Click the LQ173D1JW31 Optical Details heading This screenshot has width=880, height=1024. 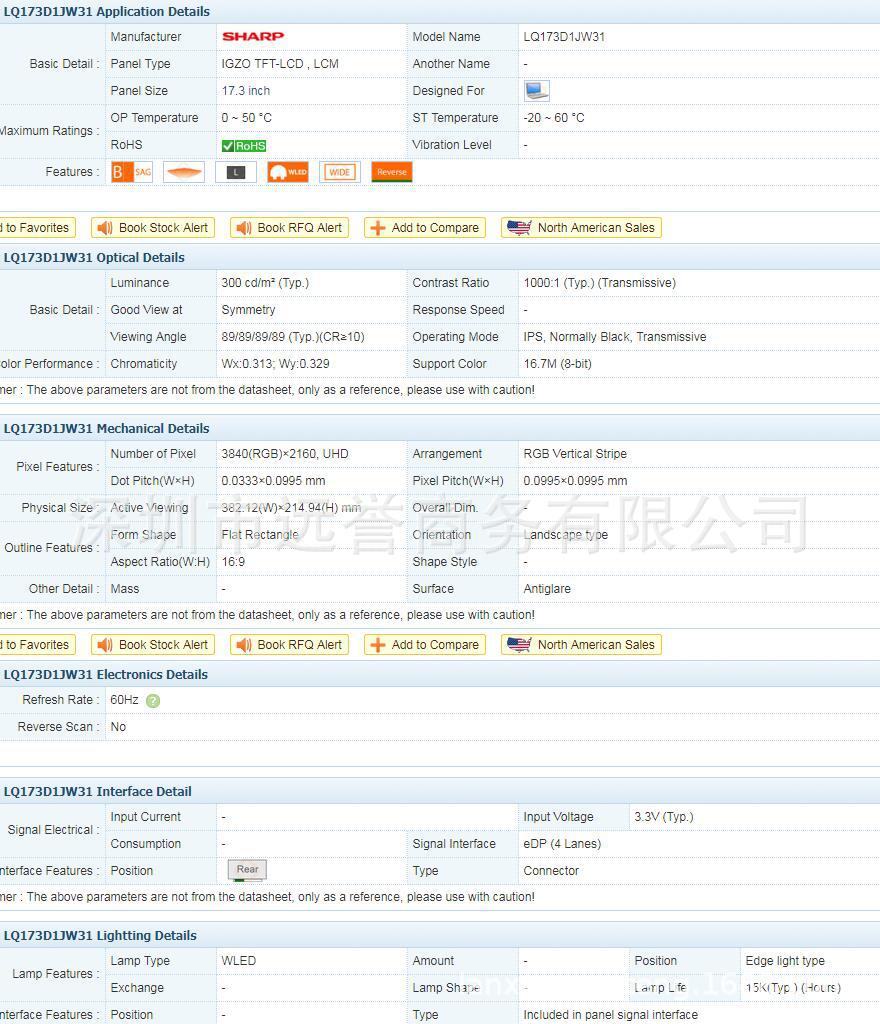pyautogui.click(x=95, y=257)
